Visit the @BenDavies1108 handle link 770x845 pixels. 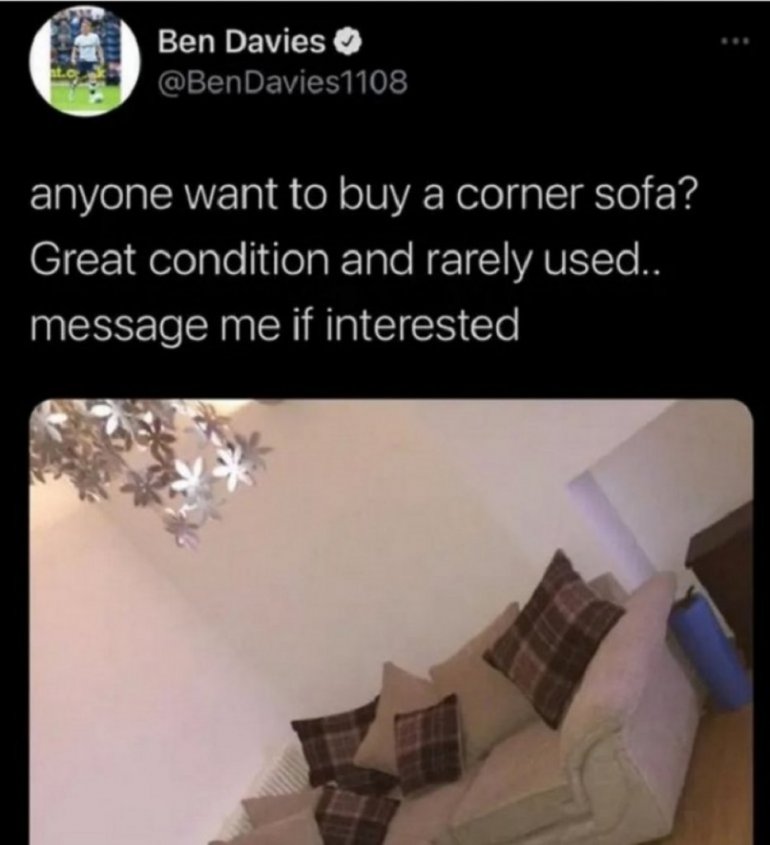point(282,82)
